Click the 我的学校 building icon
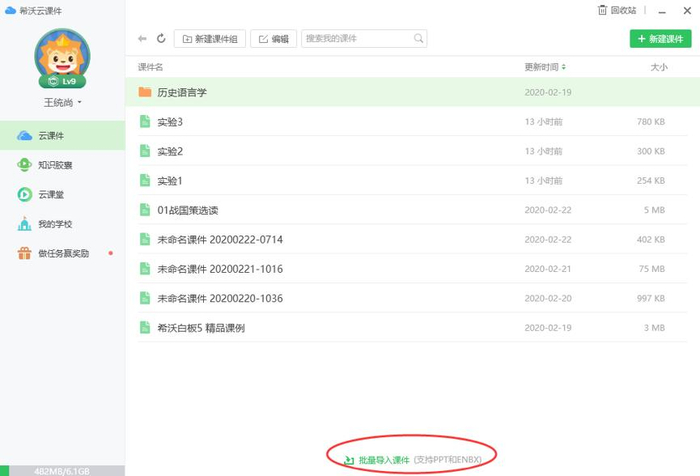Screen dimensions: 700x476 (25, 224)
